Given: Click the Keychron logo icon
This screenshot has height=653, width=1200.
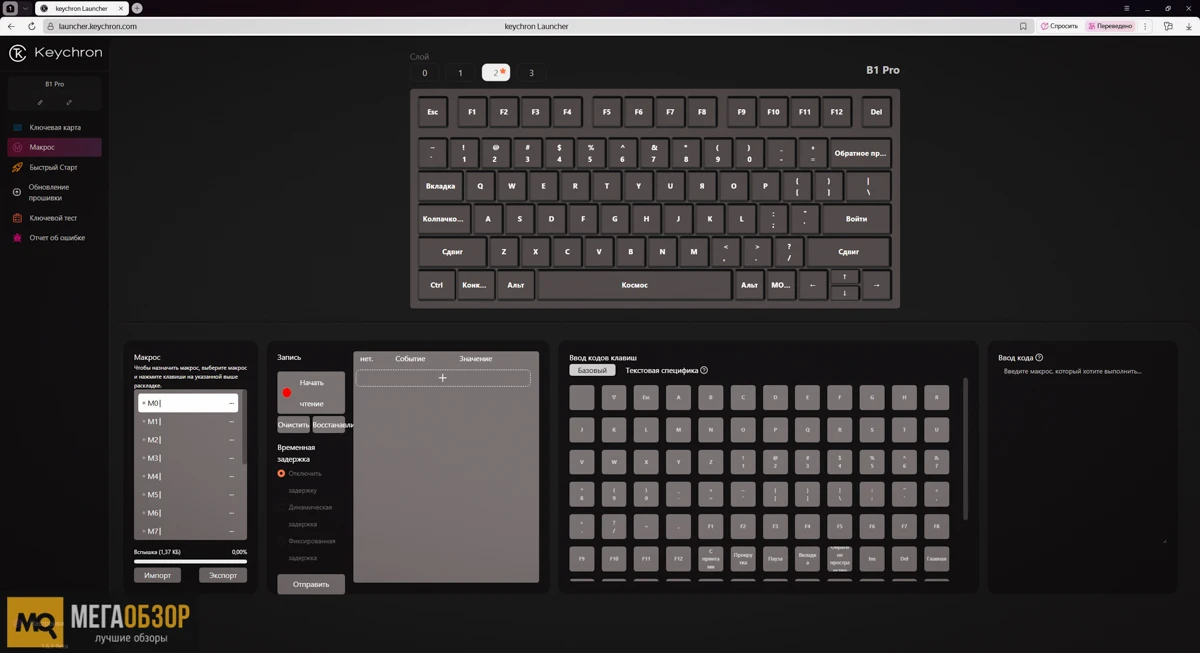Looking at the screenshot, I should (x=18, y=53).
